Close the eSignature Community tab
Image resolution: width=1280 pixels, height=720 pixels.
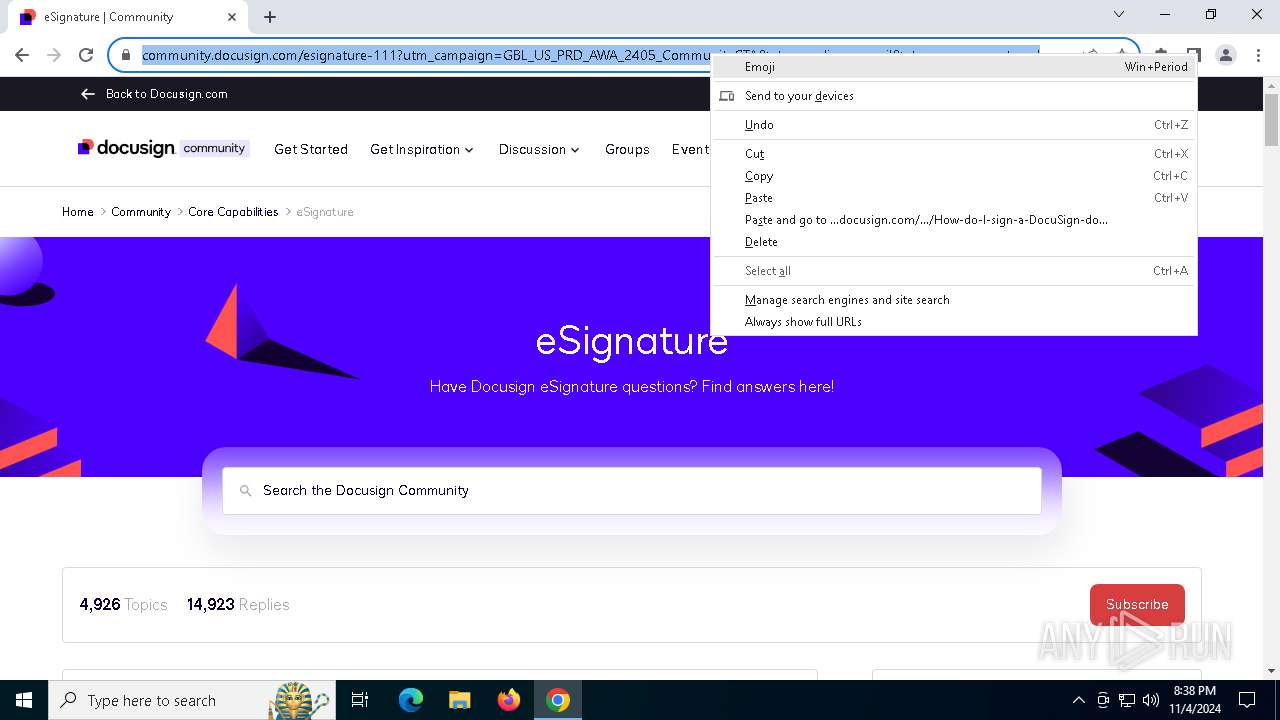click(x=232, y=17)
